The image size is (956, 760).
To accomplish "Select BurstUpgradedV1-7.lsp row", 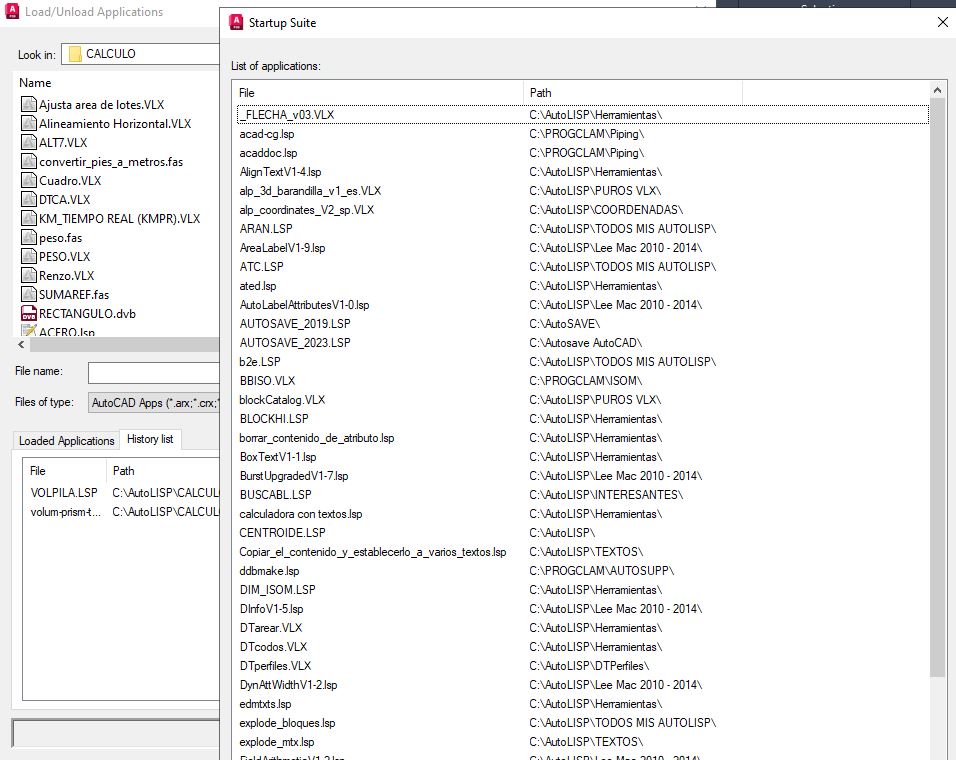I will [582, 475].
